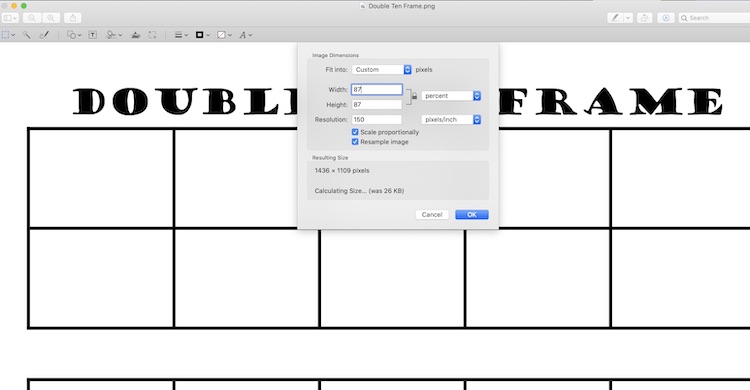Open the Shapes tool menu
750x390 pixels.
coord(74,35)
